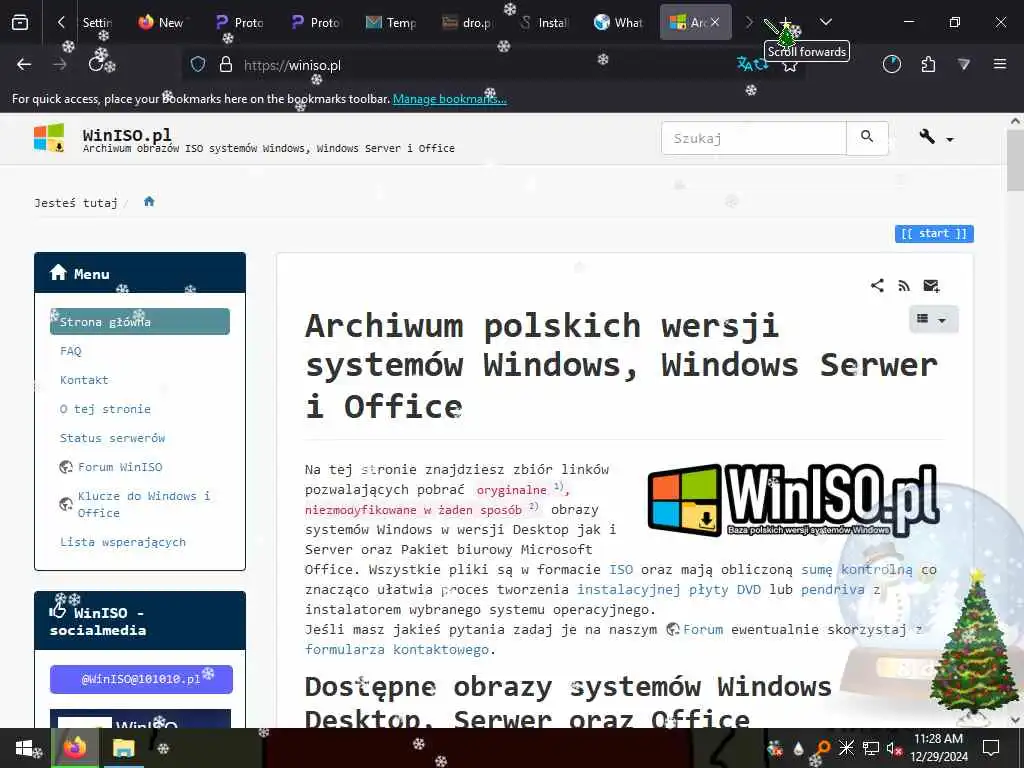Click the page reload icon
The height and width of the screenshot is (768, 1024).
pos(97,65)
